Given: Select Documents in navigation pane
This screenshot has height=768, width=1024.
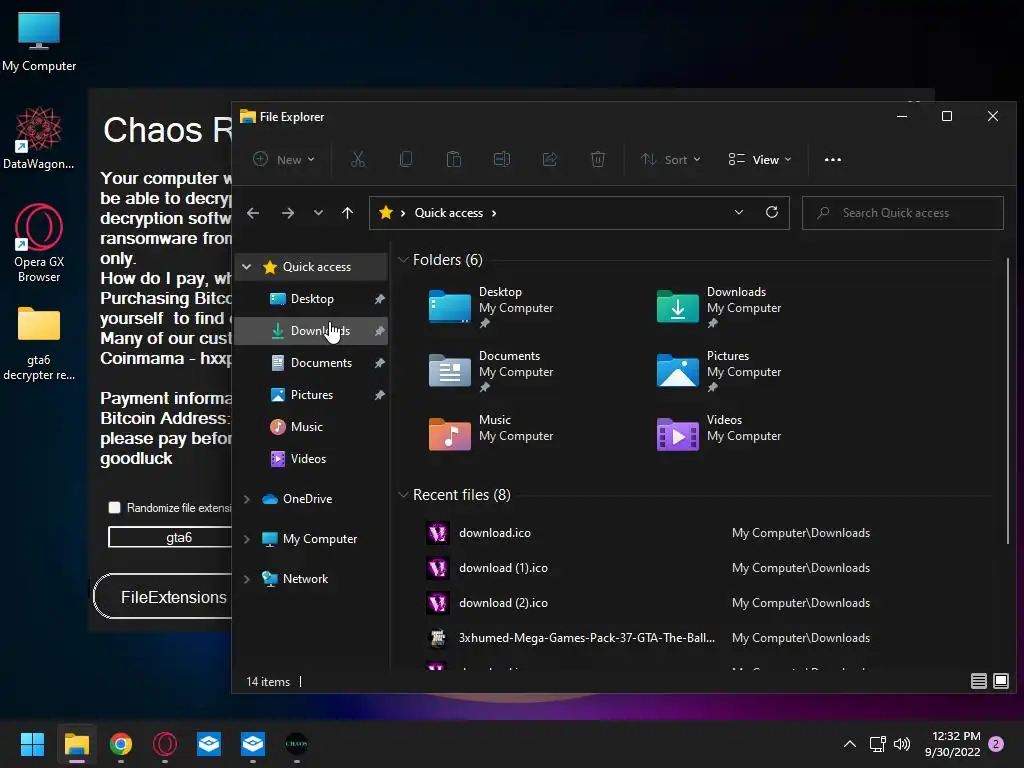Looking at the screenshot, I should [x=311, y=362].
